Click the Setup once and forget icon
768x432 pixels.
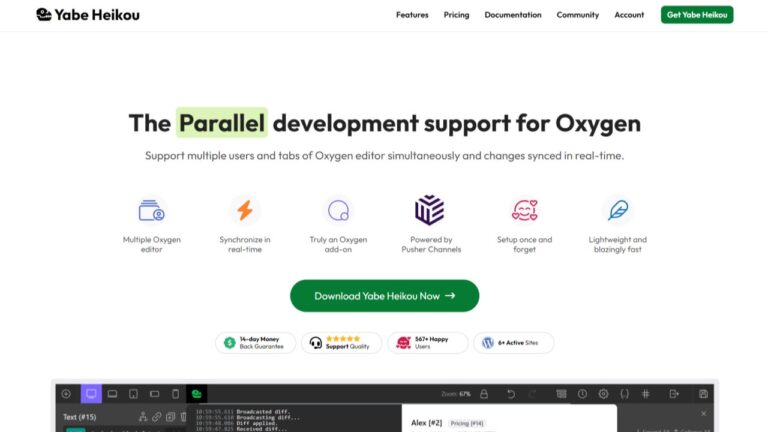click(x=524, y=210)
